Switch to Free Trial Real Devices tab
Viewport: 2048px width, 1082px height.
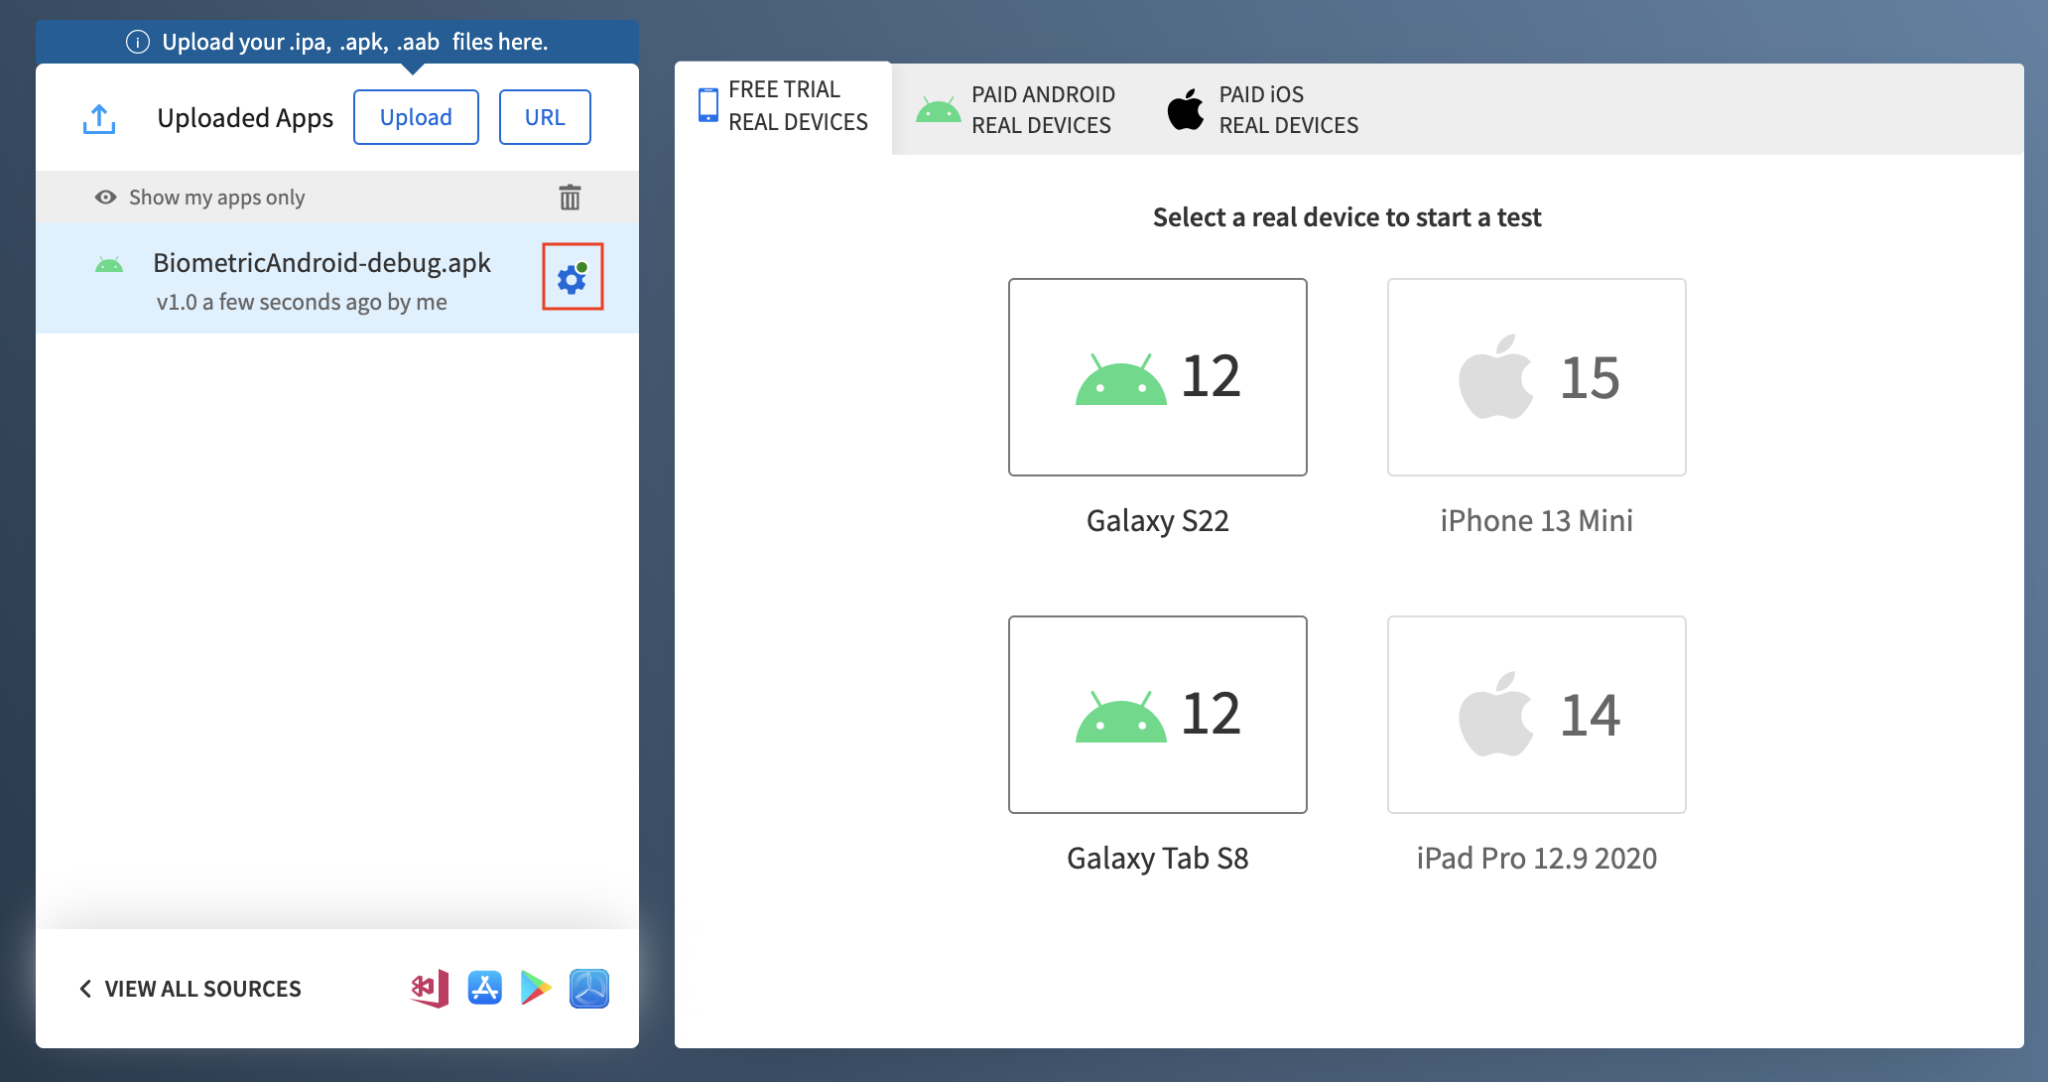784,106
